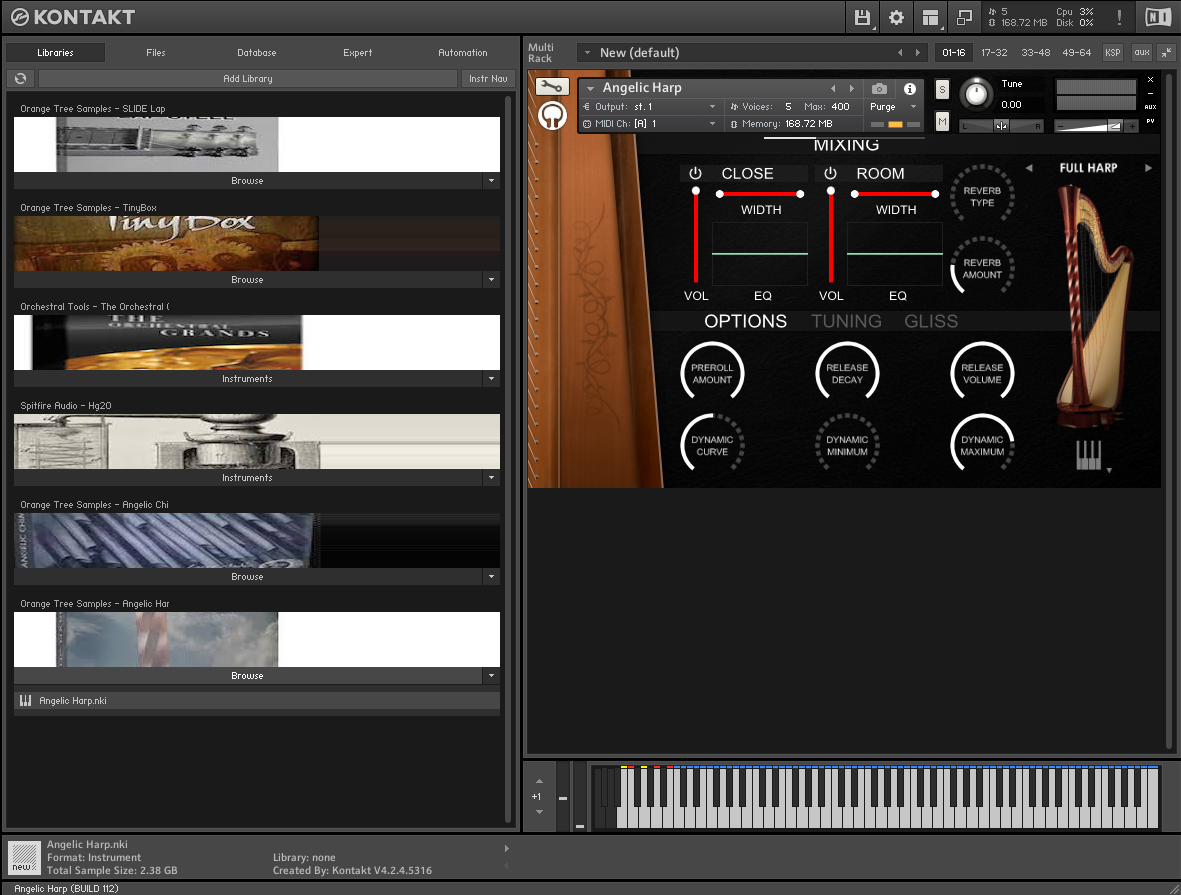The image size is (1181, 895).
Task: Open the TinyBox library dropdown arrow
Action: pos(491,279)
